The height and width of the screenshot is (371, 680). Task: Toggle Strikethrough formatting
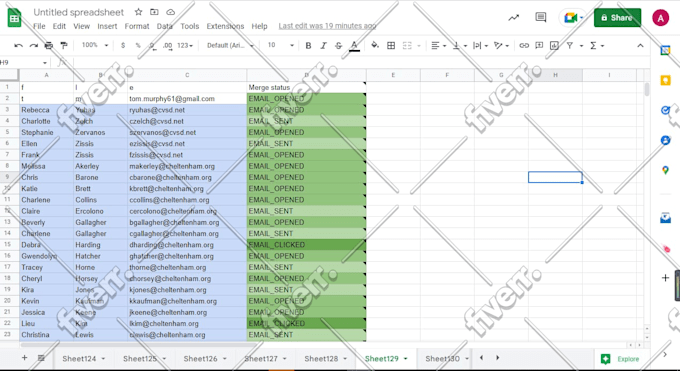coord(339,46)
